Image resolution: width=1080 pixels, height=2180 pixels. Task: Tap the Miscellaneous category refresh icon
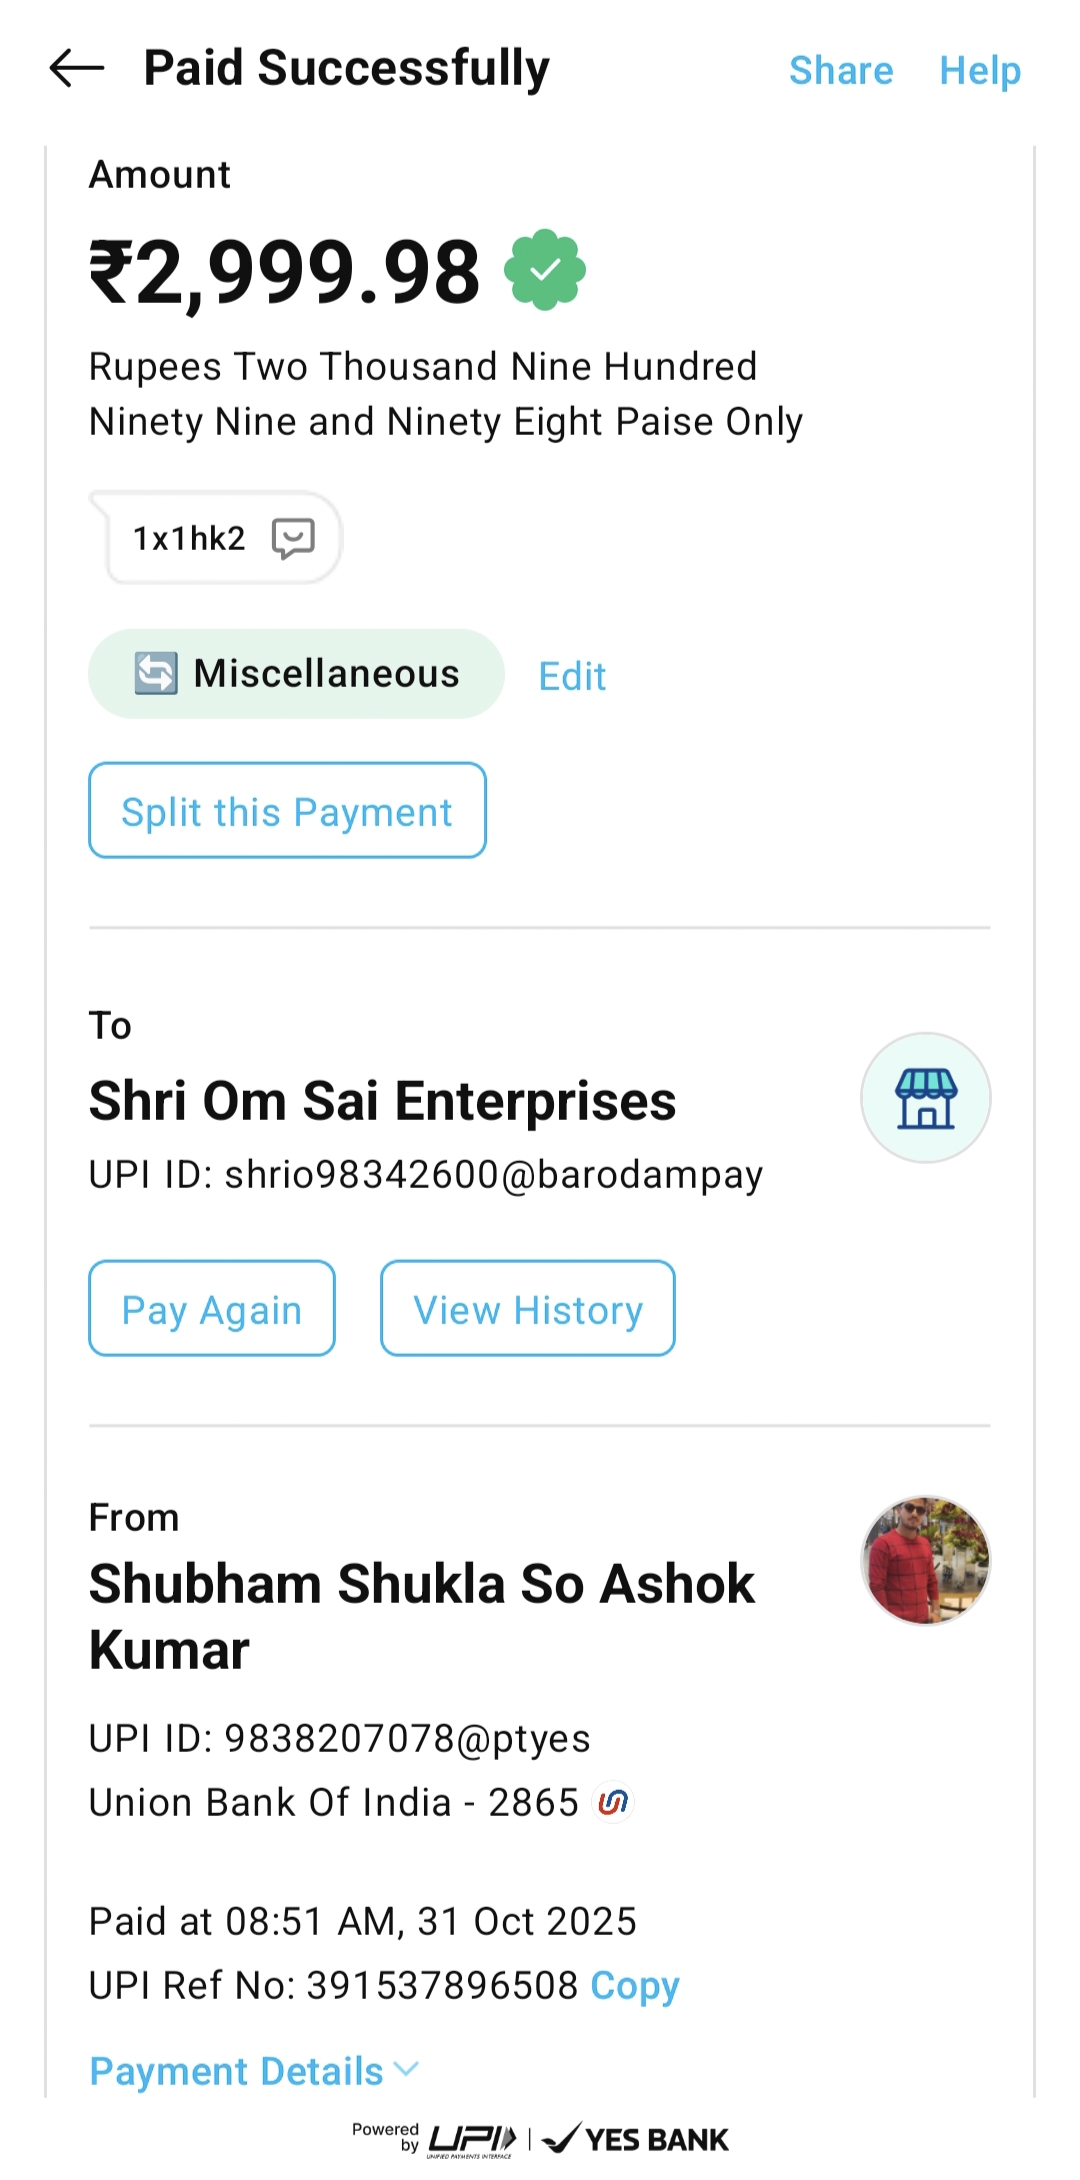pyautogui.click(x=156, y=673)
